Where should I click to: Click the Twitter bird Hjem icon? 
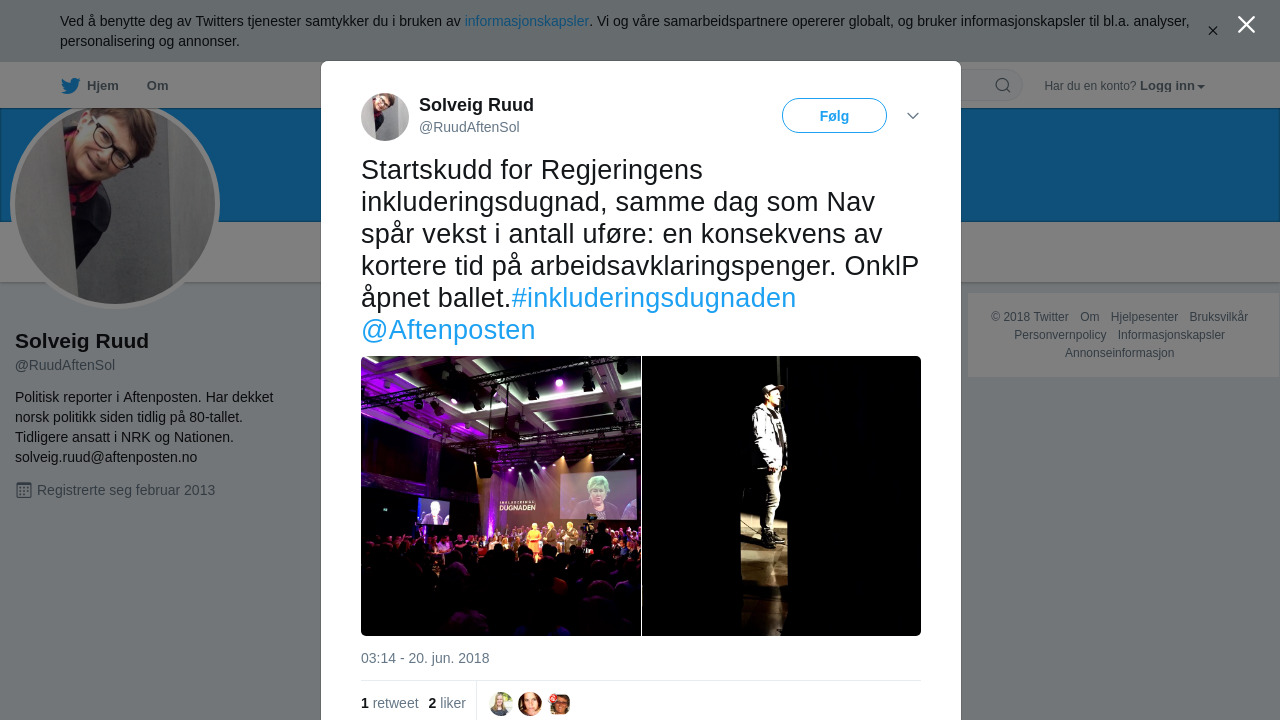click(70, 86)
